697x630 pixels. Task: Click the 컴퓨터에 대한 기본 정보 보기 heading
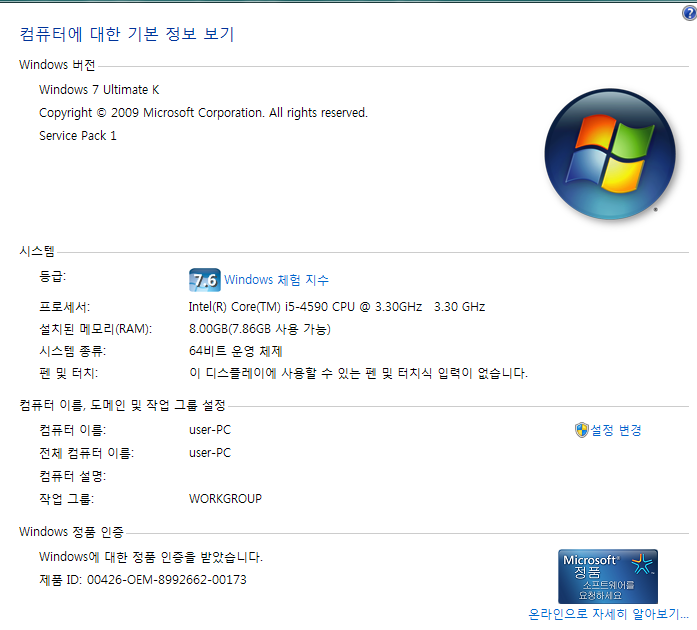(127, 34)
